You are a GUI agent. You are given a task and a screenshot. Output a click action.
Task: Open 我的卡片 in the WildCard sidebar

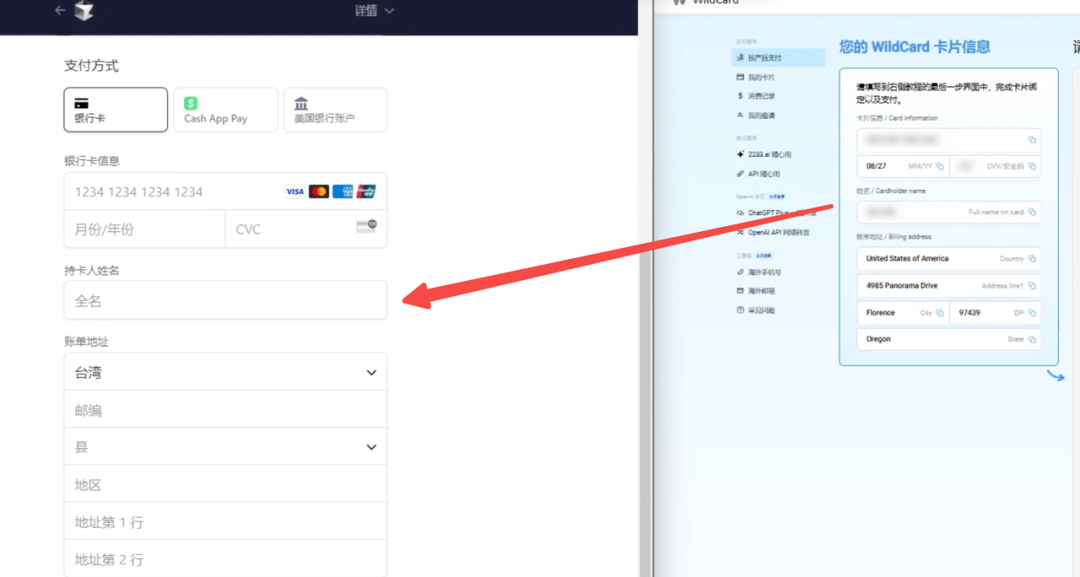[x=762, y=77]
